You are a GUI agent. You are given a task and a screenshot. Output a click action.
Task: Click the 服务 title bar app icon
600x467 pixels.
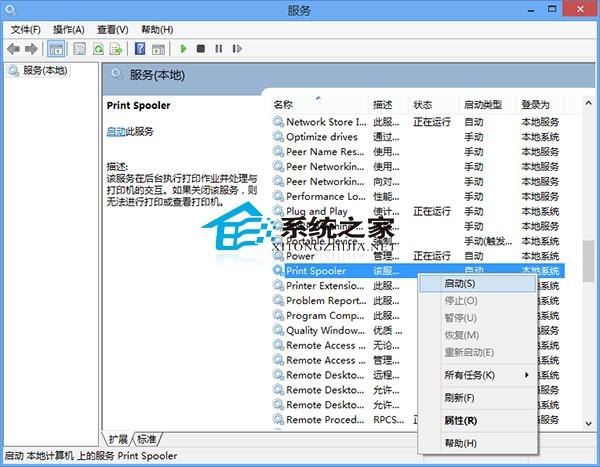tap(11, 9)
